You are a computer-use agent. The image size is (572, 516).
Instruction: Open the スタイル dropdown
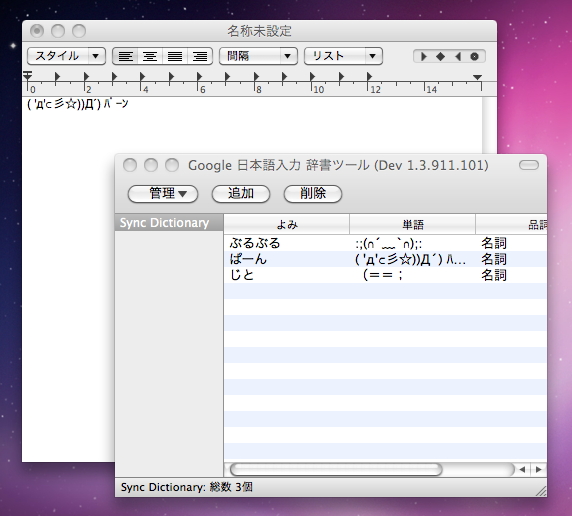click(66, 56)
